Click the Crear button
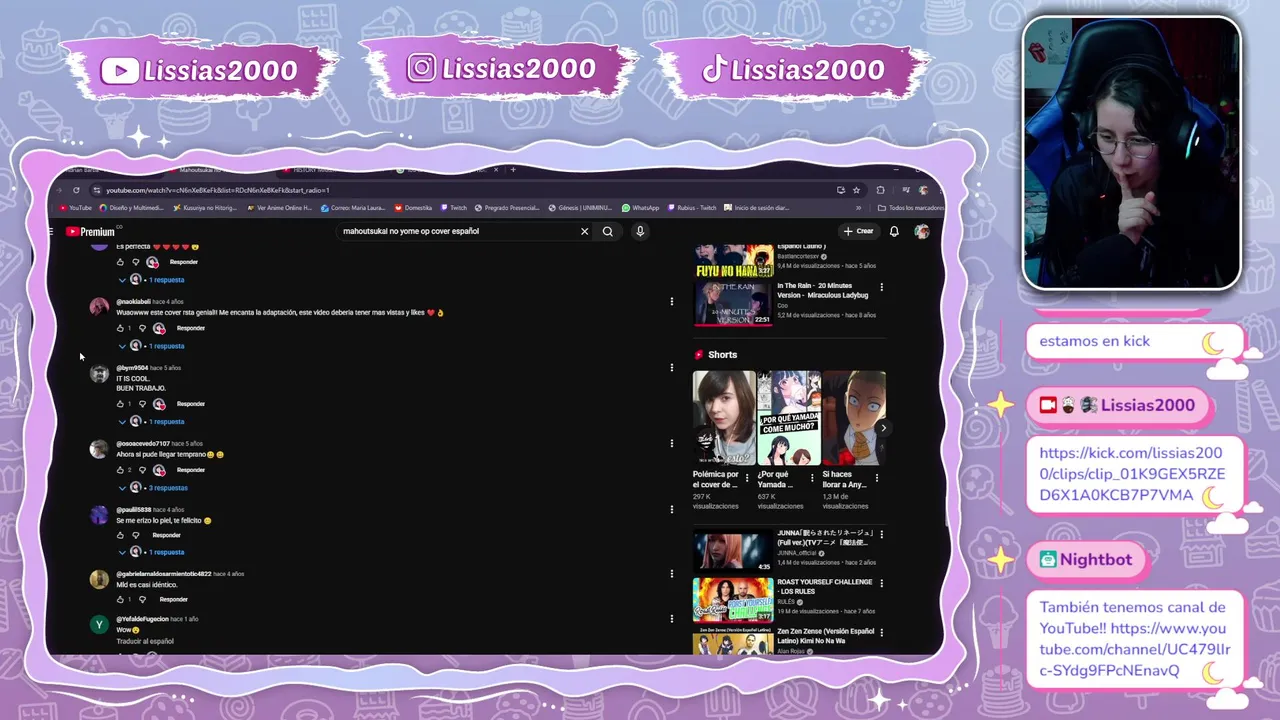Viewport: 1280px width, 720px height. 858,231
